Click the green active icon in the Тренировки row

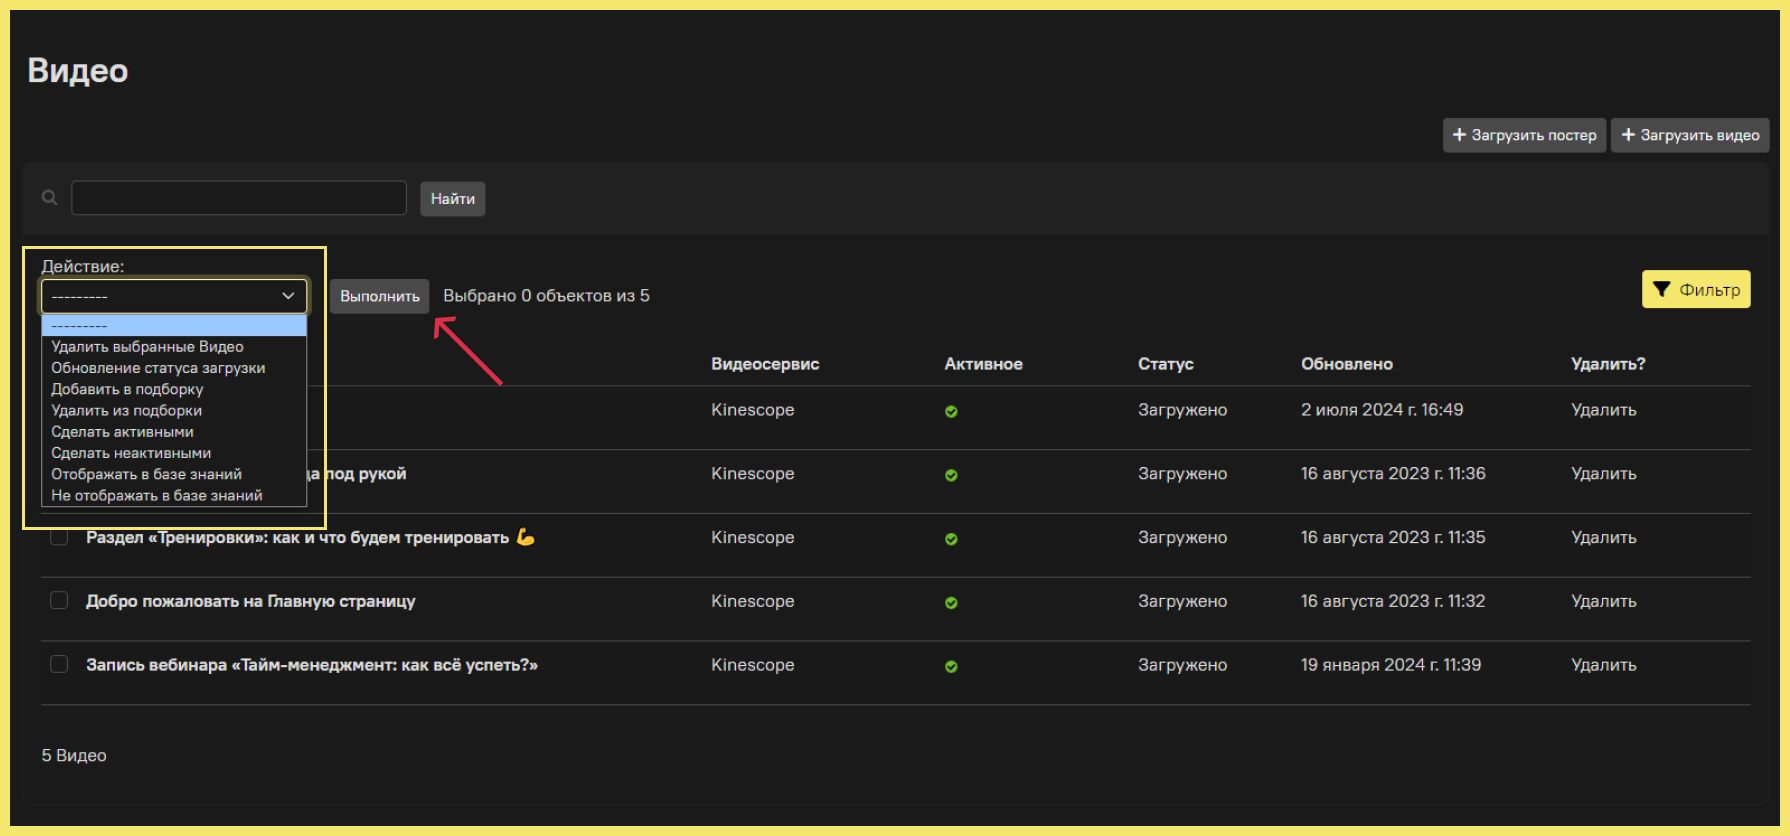(951, 539)
